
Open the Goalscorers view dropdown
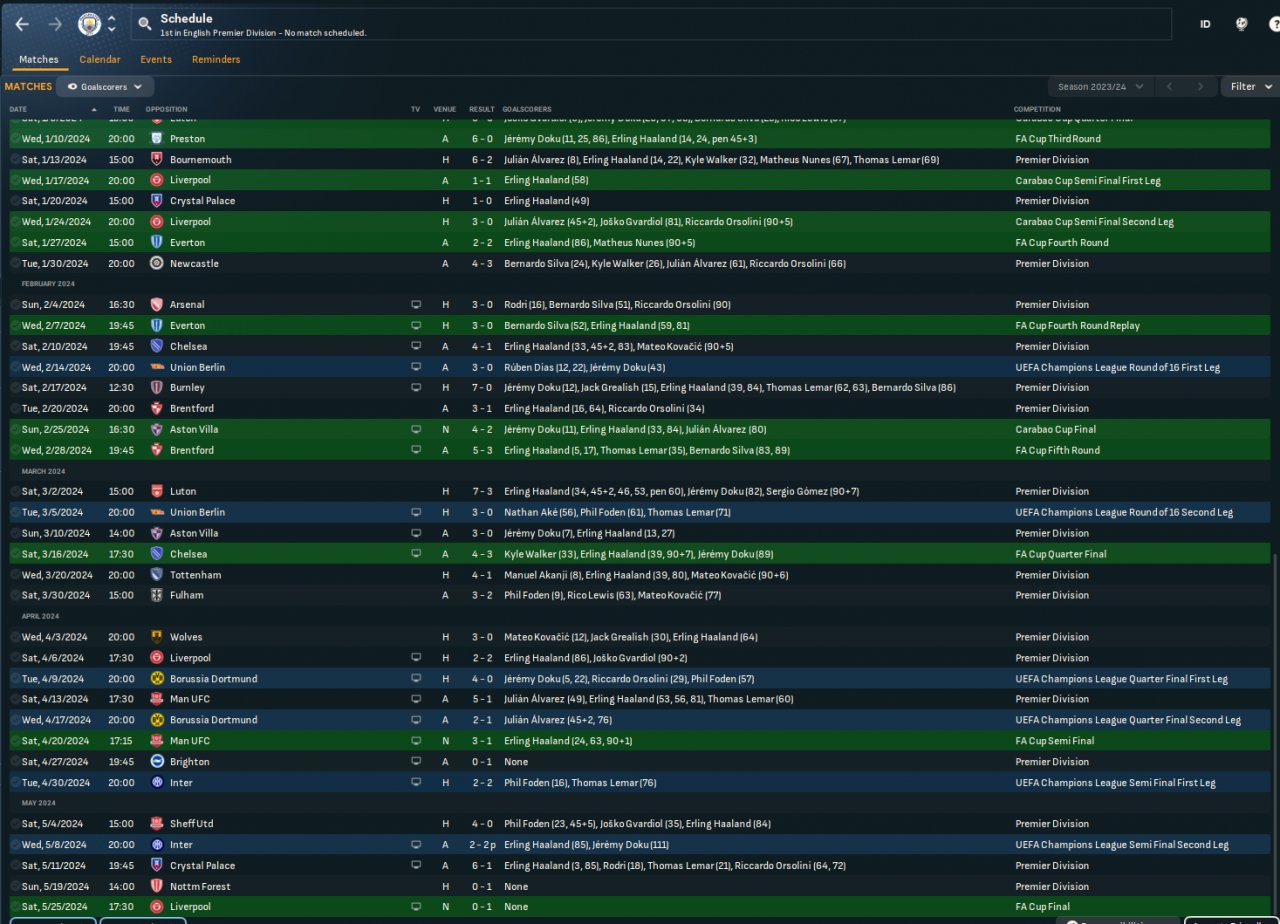[x=105, y=87]
